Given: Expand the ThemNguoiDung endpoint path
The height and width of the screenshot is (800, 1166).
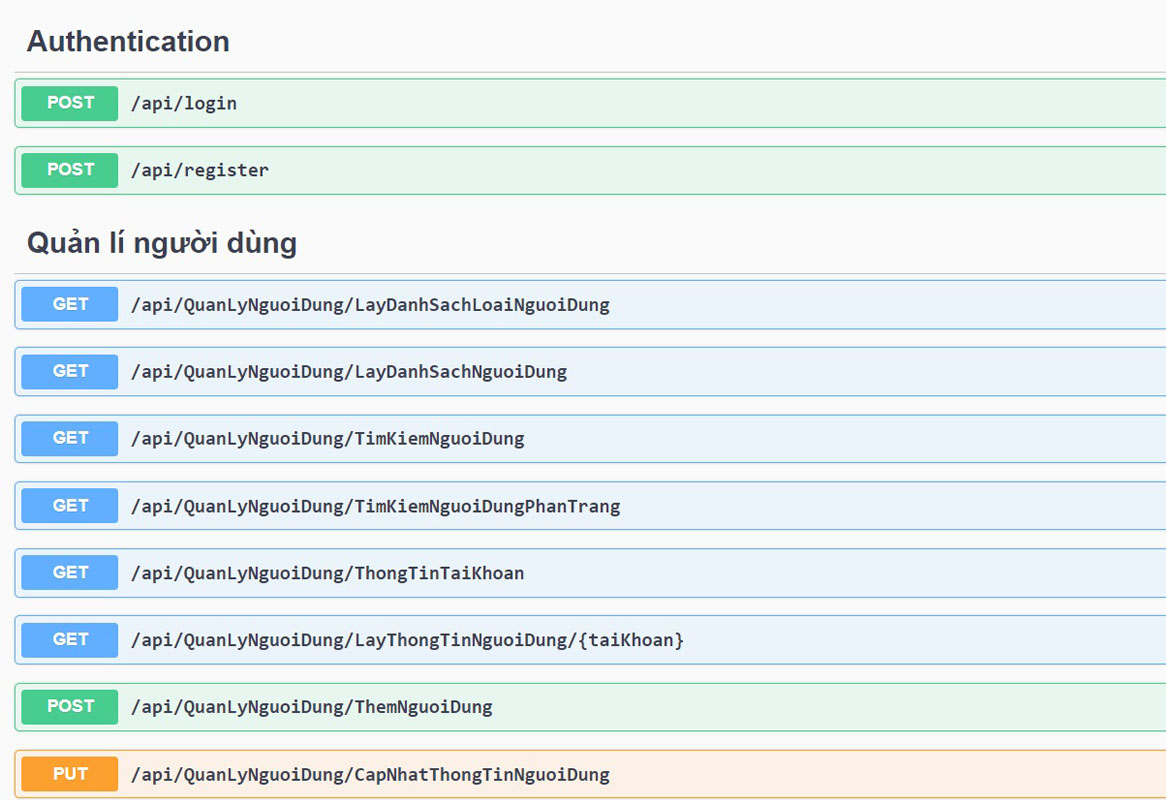Looking at the screenshot, I should 311,707.
